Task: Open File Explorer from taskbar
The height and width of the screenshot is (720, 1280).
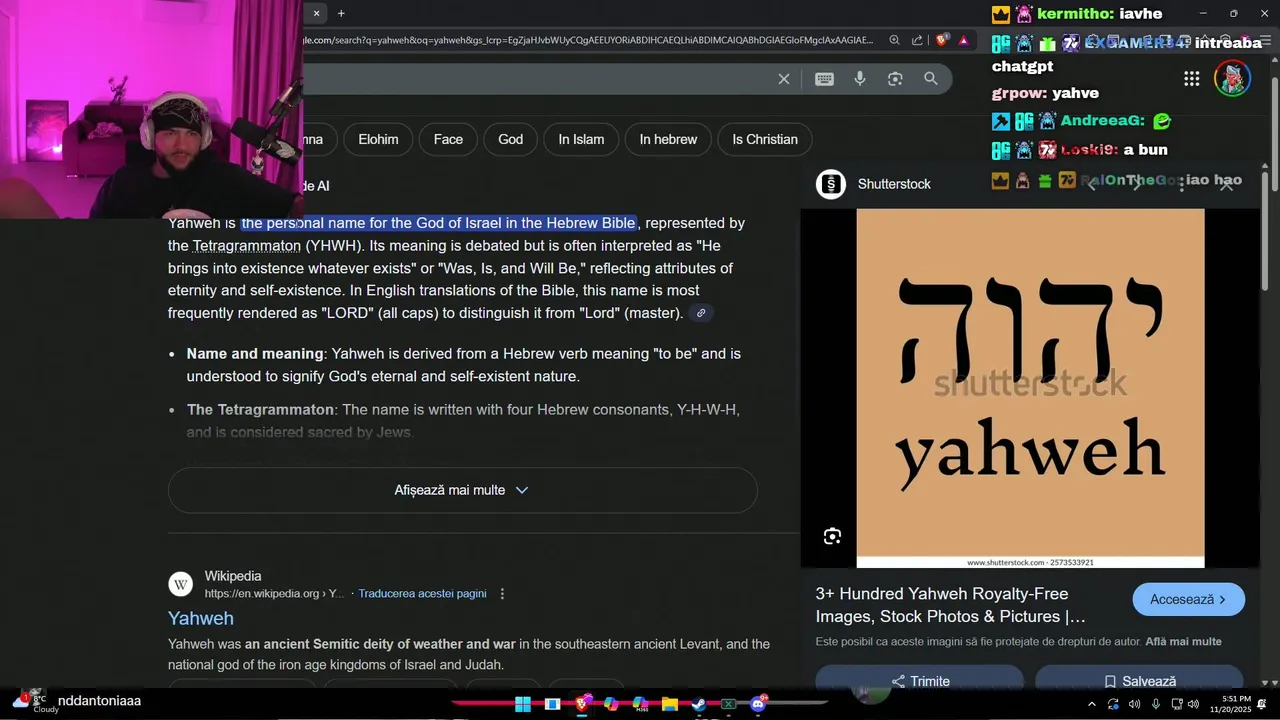Action: [669, 704]
